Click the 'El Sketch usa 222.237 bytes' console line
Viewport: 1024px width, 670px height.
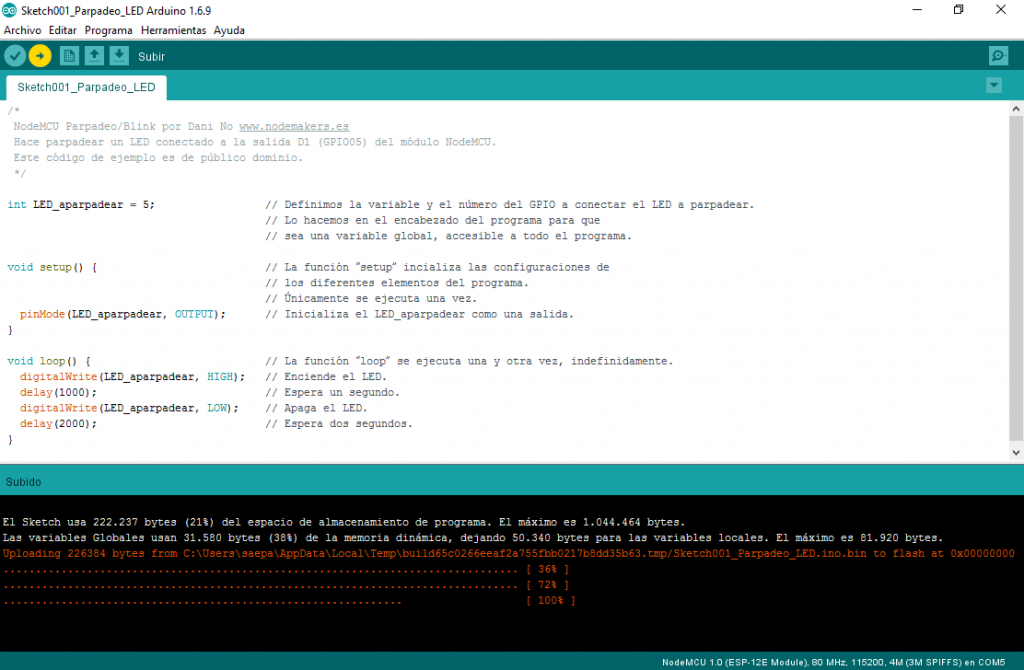pyautogui.click(x=344, y=522)
